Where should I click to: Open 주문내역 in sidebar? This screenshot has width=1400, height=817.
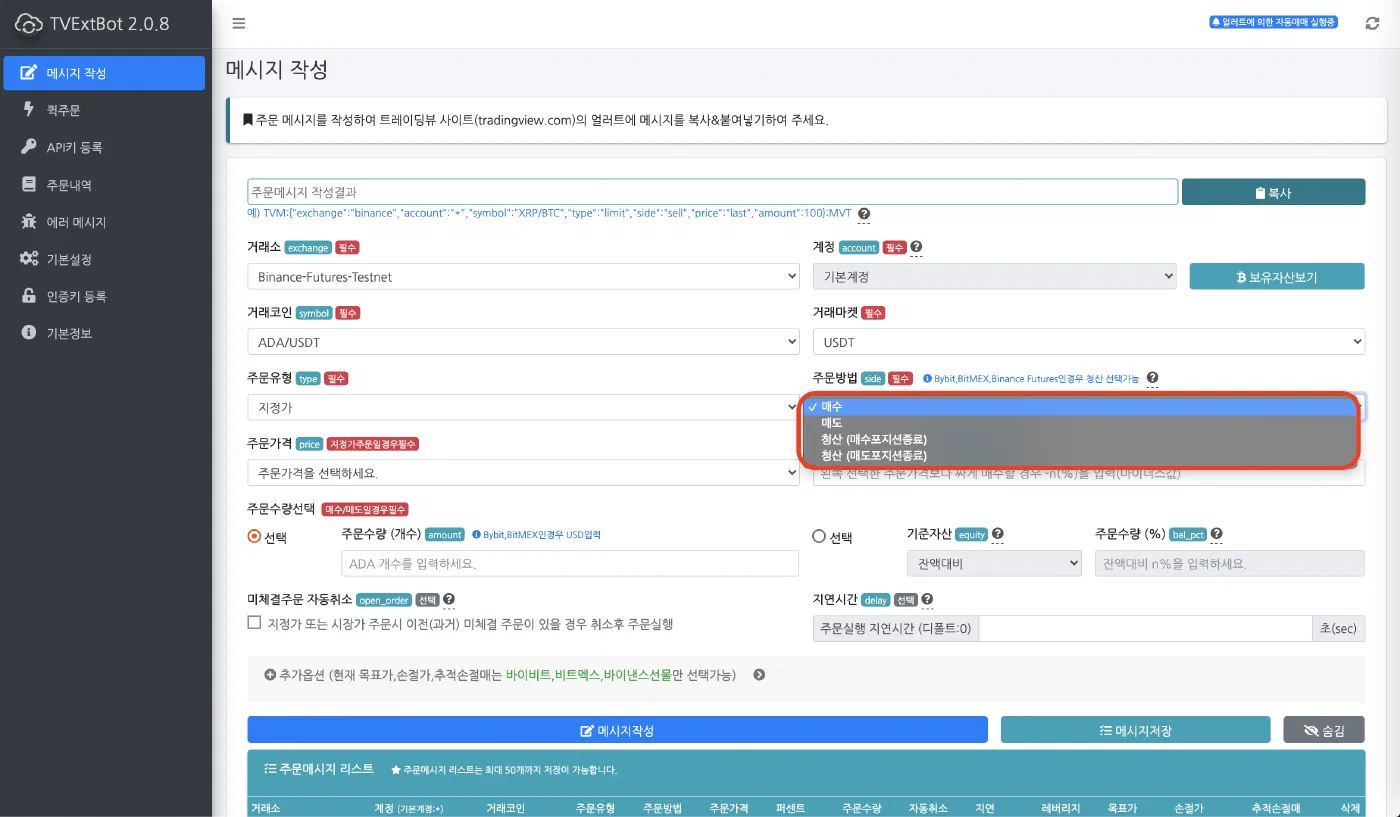tap(104, 185)
